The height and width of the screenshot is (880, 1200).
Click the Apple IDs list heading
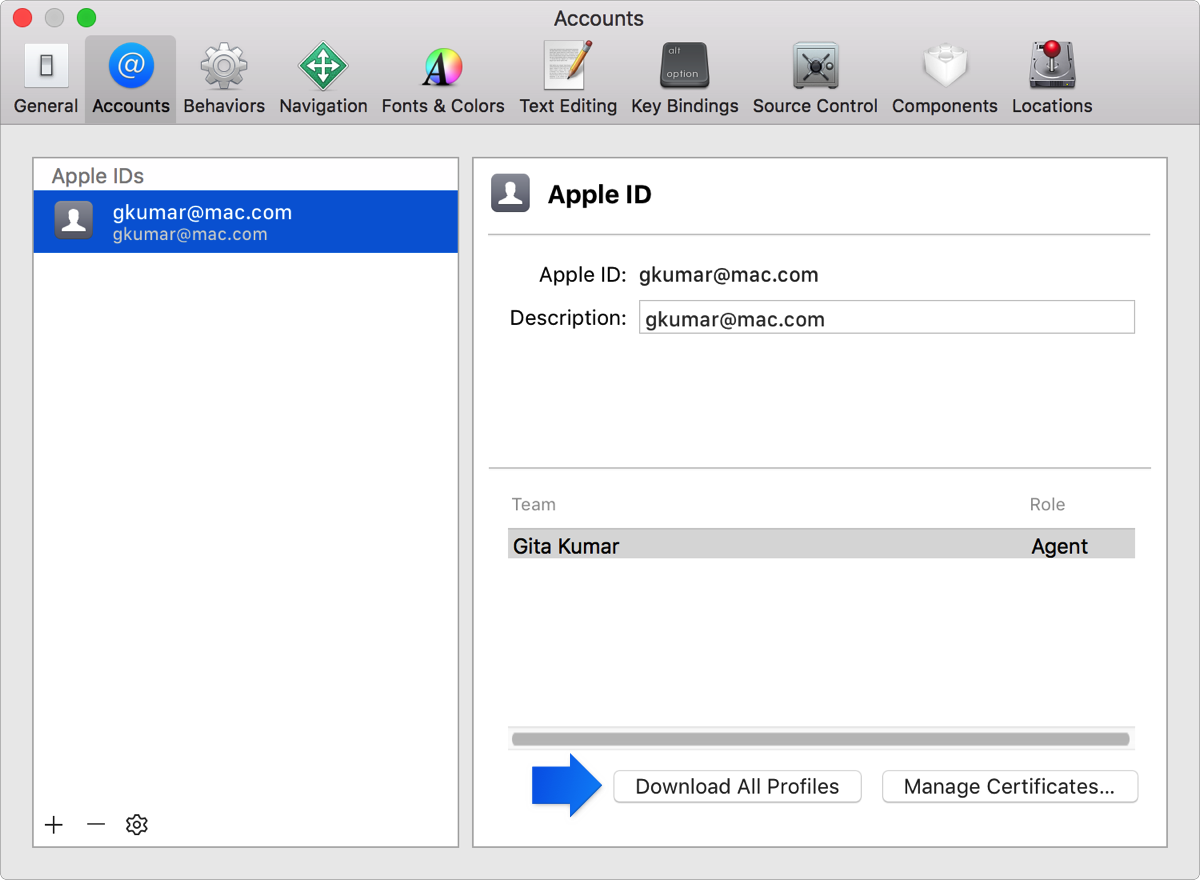98,176
